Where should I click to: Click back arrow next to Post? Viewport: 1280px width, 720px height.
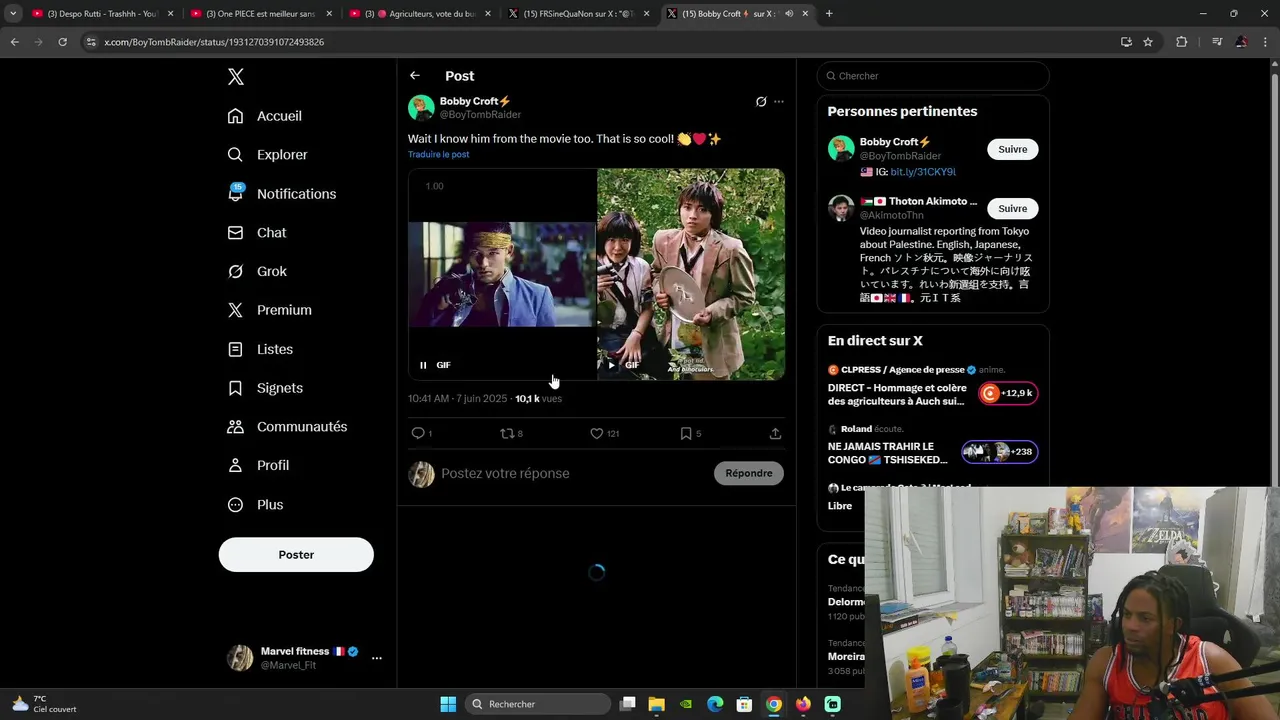point(415,76)
